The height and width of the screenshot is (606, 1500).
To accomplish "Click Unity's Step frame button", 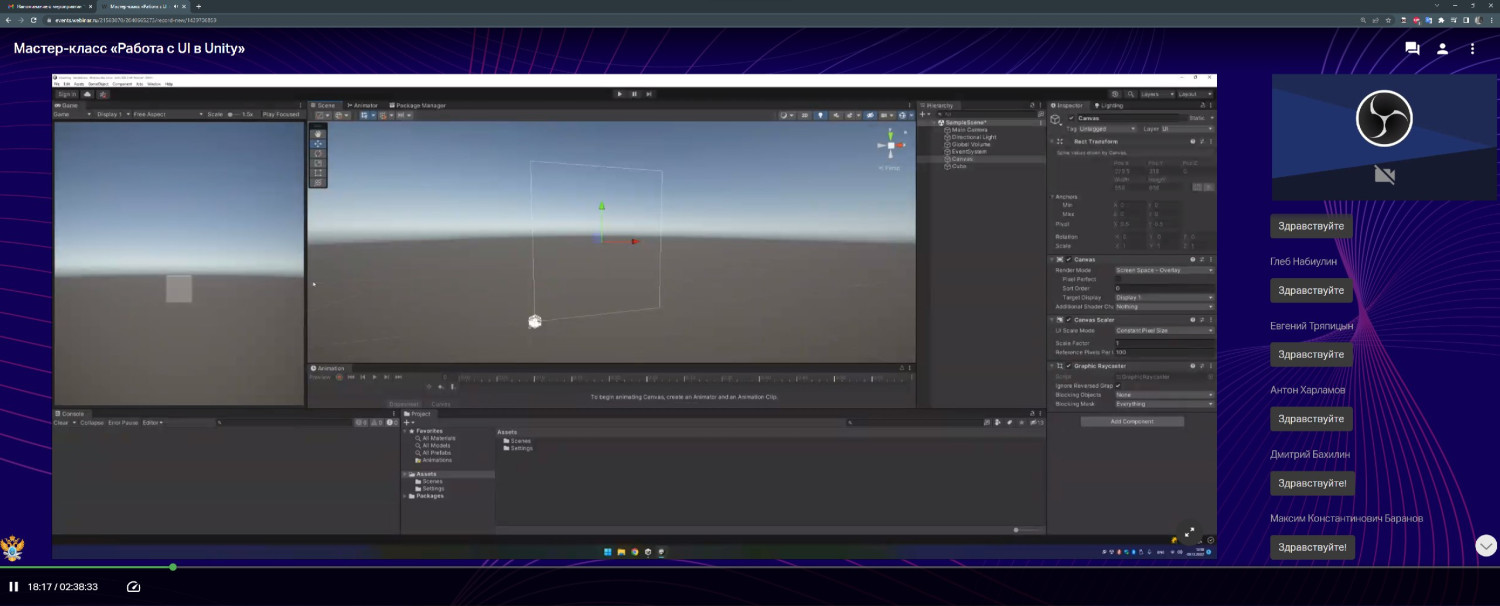I will point(649,94).
